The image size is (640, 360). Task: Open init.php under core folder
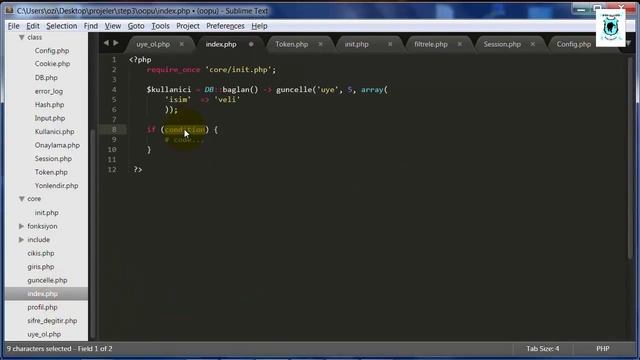(x=47, y=213)
